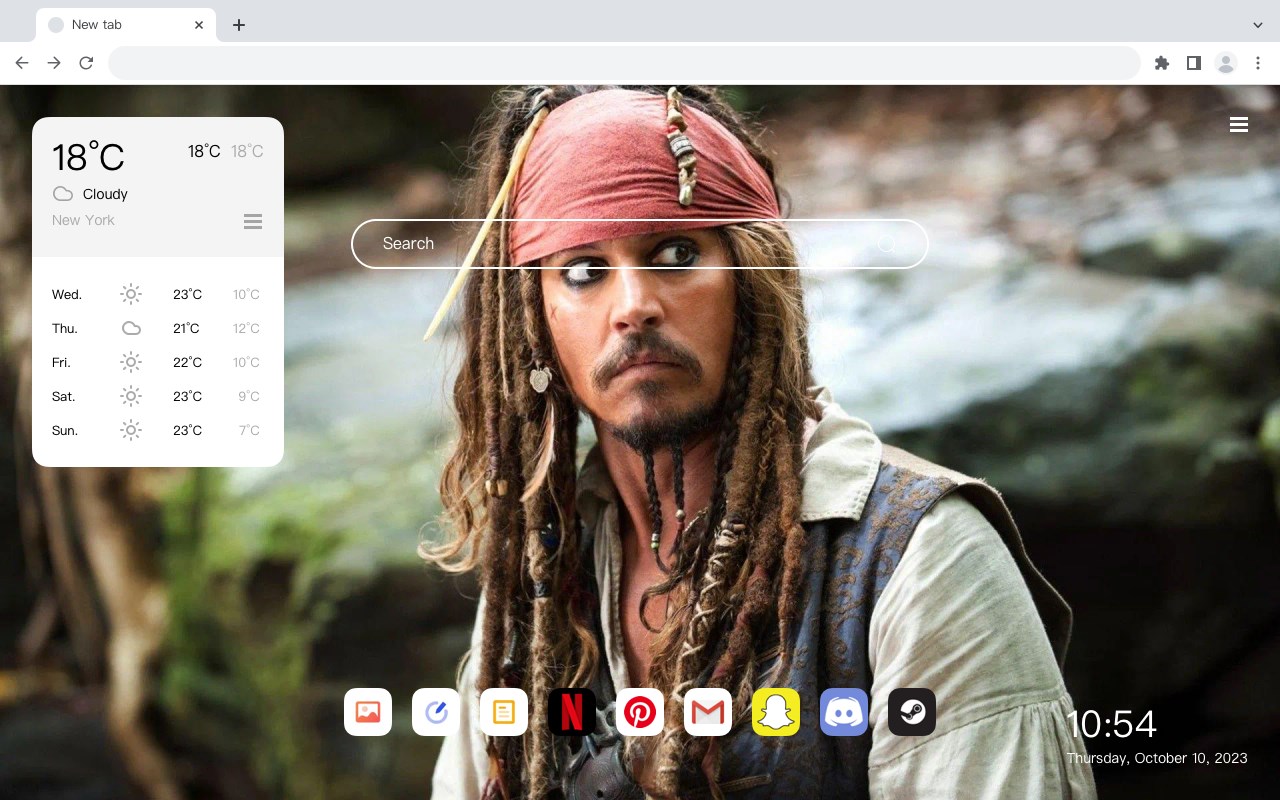Open the page hamburger menu at top right
This screenshot has width=1280, height=800.
click(1239, 124)
